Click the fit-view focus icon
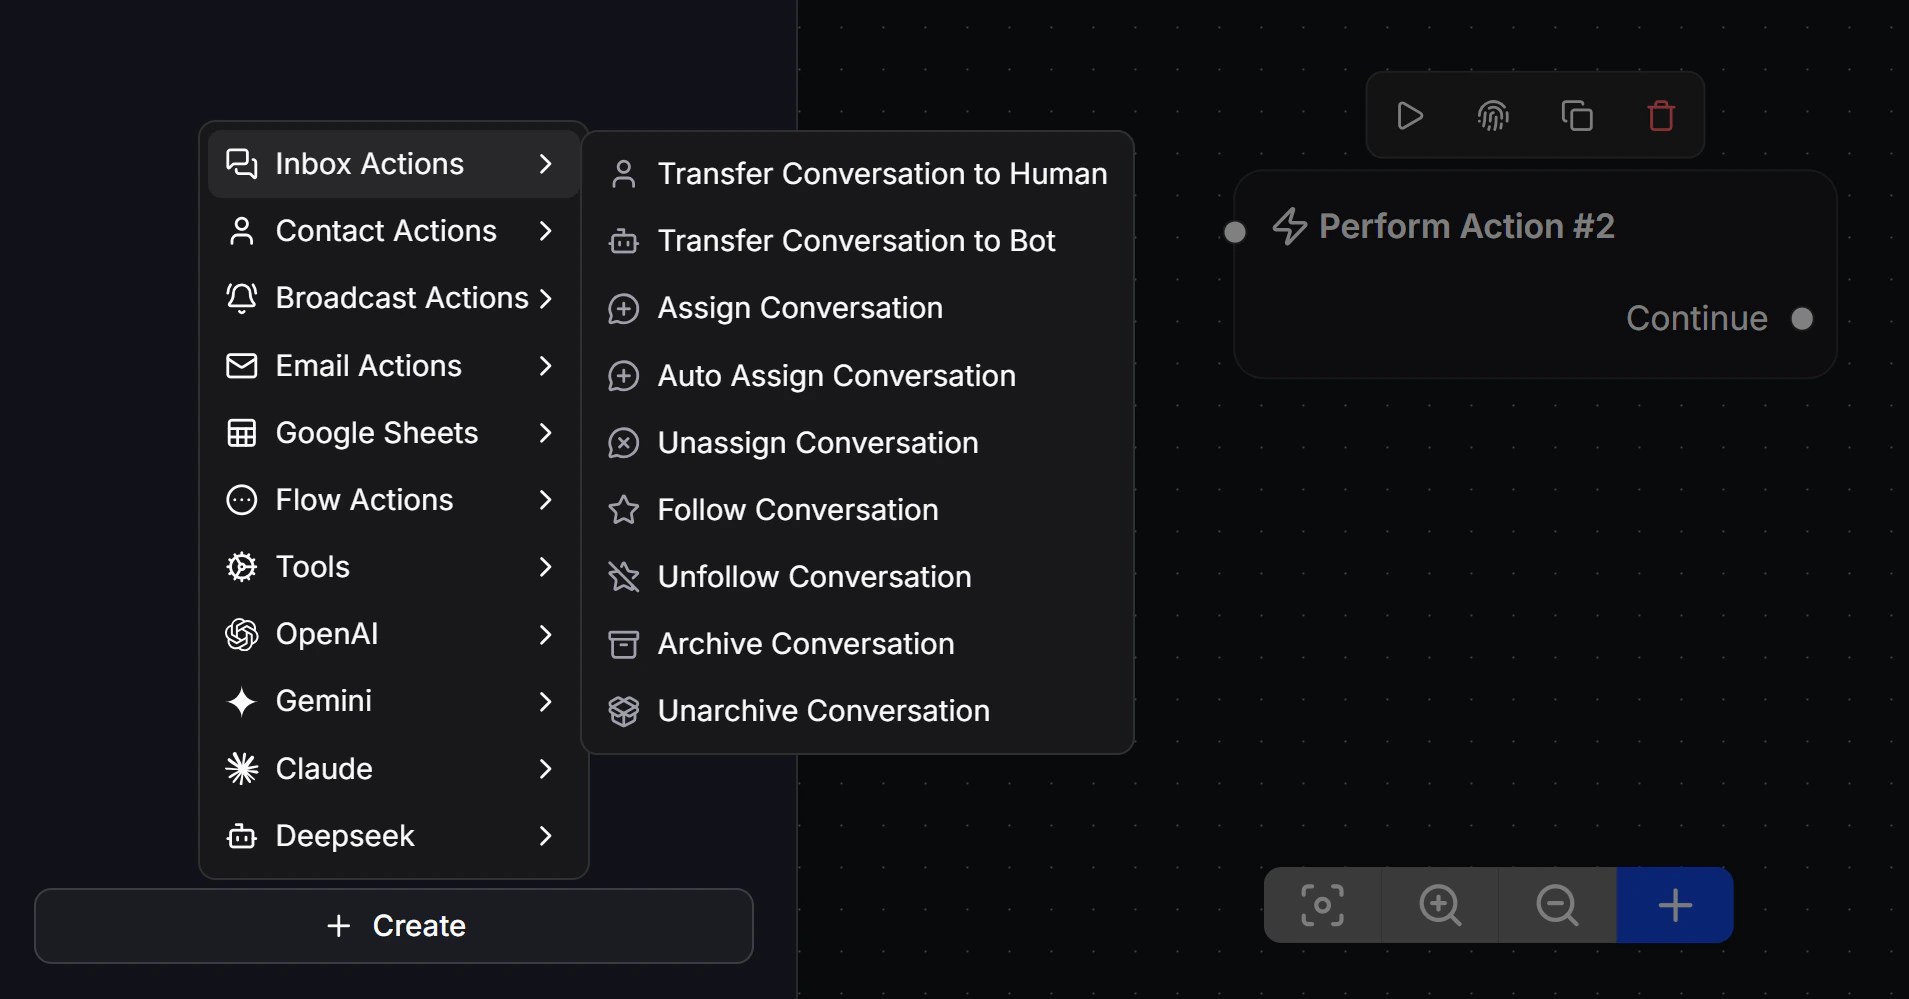Viewport: 1909px width, 999px height. coord(1322,905)
